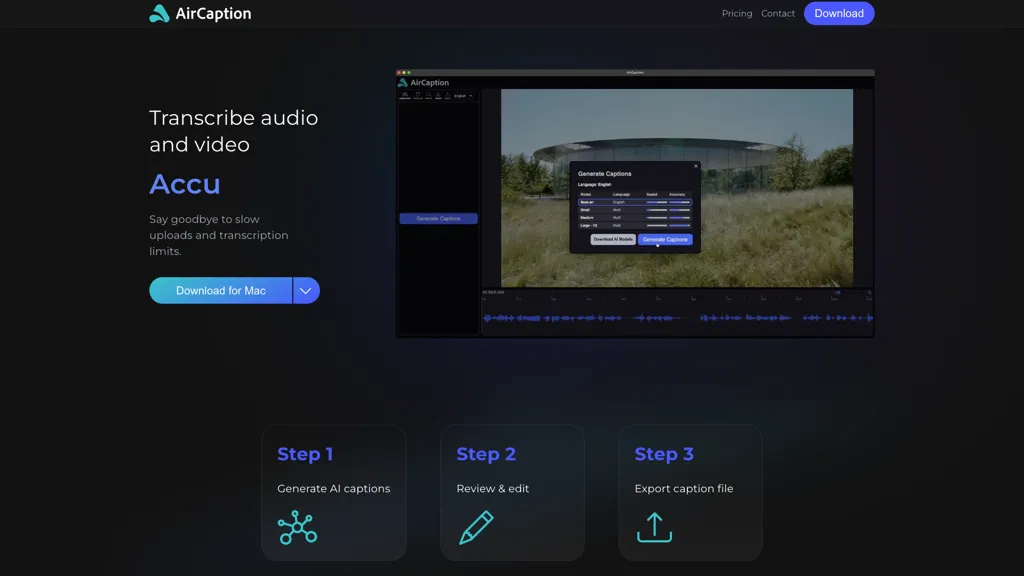Click the AirCaption triangle logo
Image resolution: width=1024 pixels, height=576 pixels.
(160, 13)
